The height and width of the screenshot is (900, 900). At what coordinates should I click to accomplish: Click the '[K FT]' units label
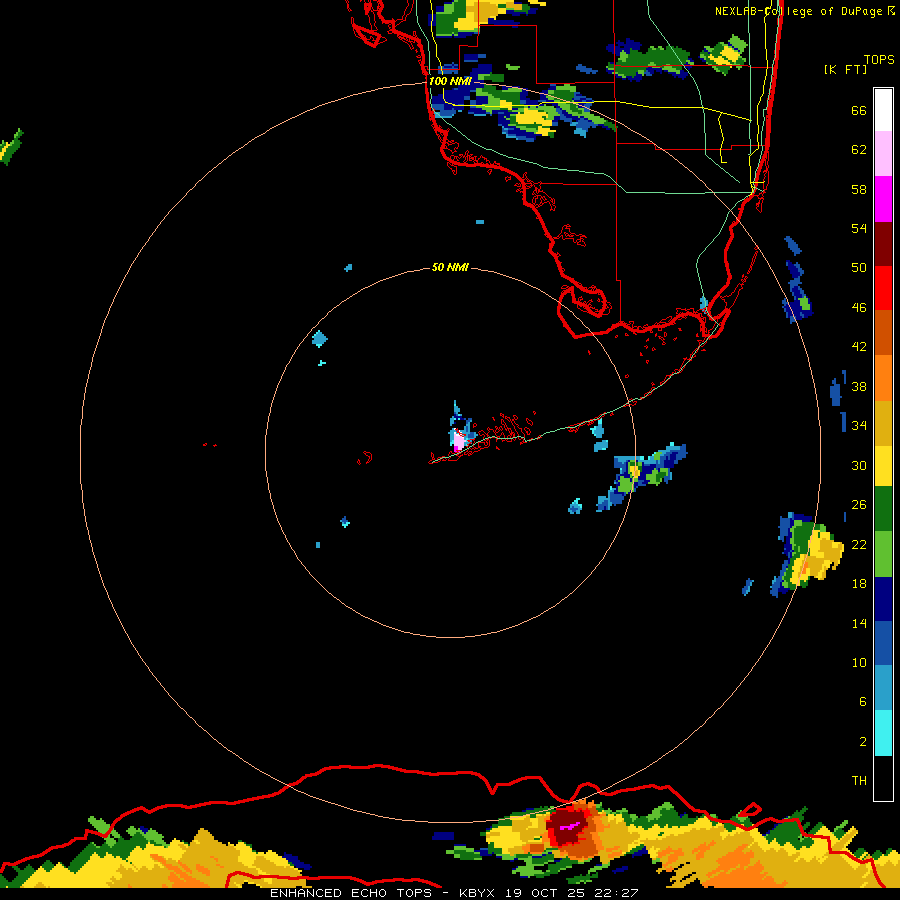click(845, 69)
